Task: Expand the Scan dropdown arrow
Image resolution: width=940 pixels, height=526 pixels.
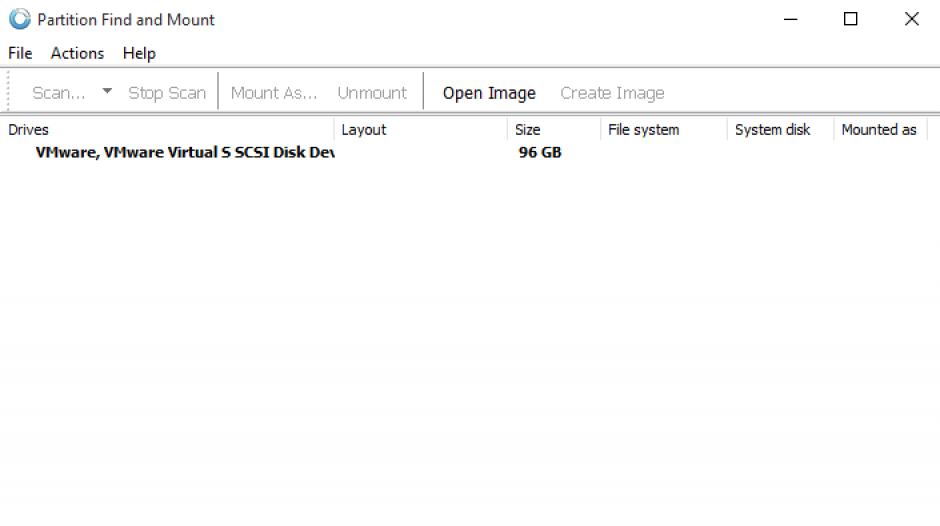Action: pyautogui.click(x=107, y=91)
